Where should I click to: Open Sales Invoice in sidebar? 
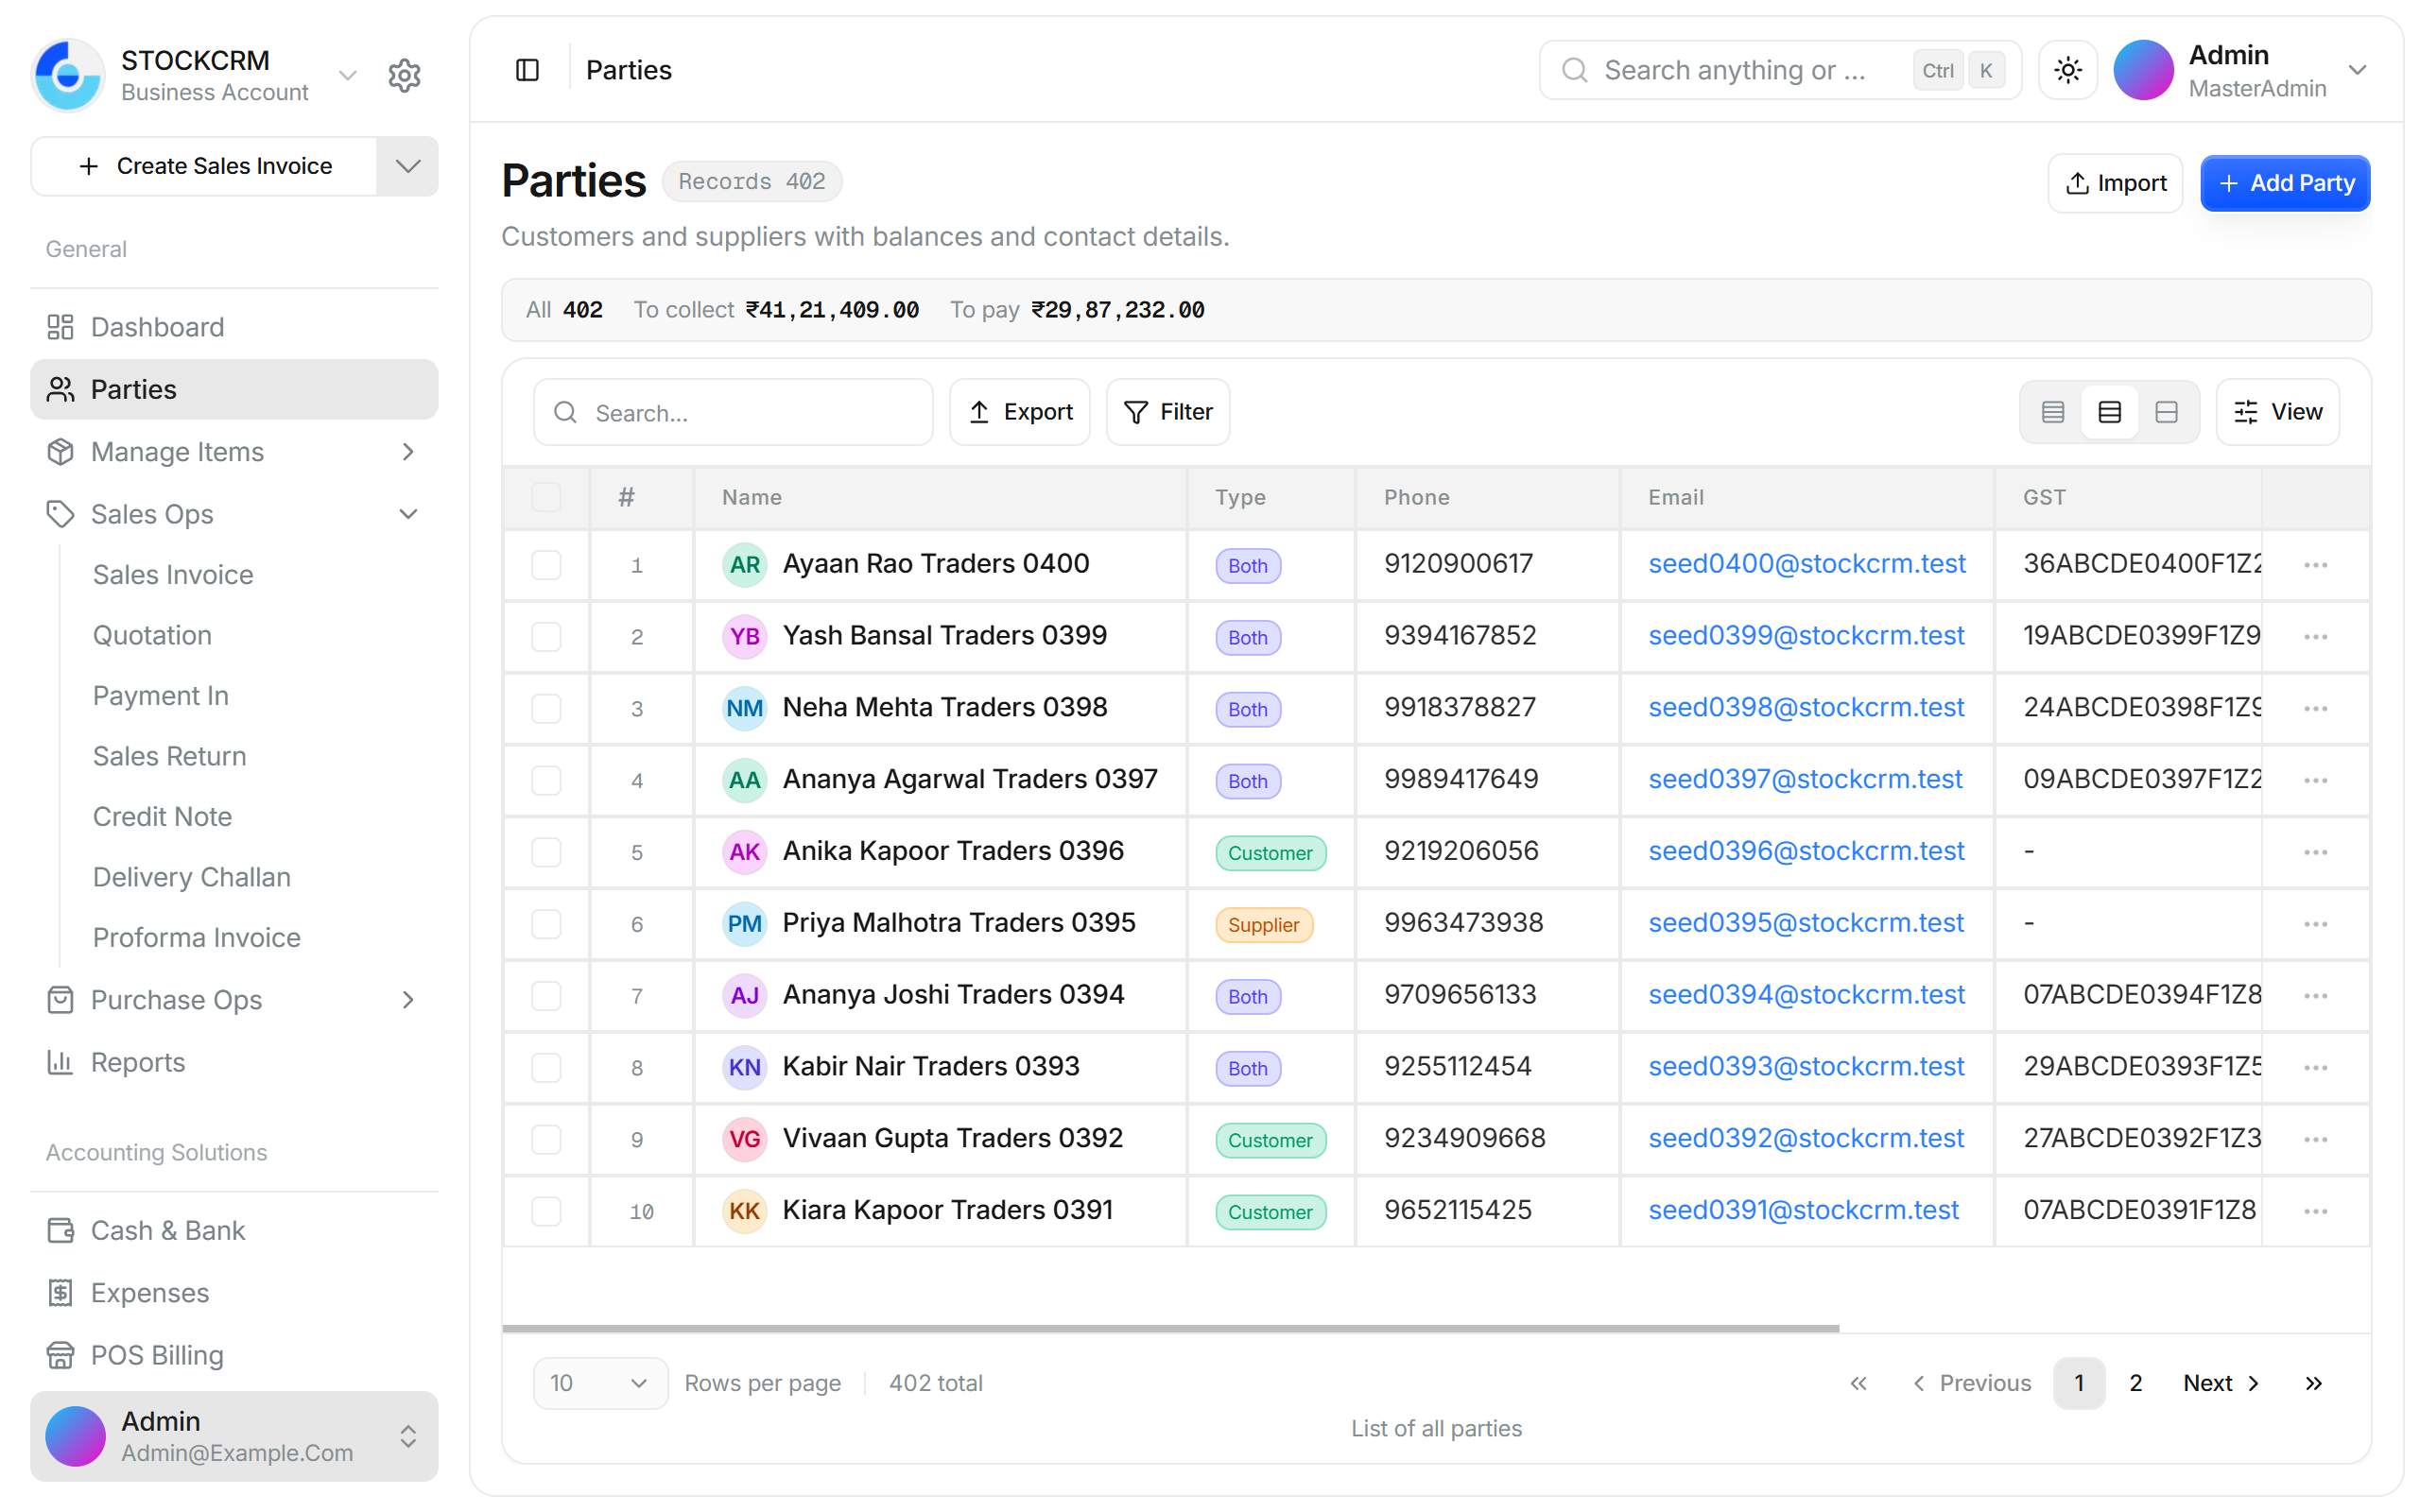(x=173, y=575)
